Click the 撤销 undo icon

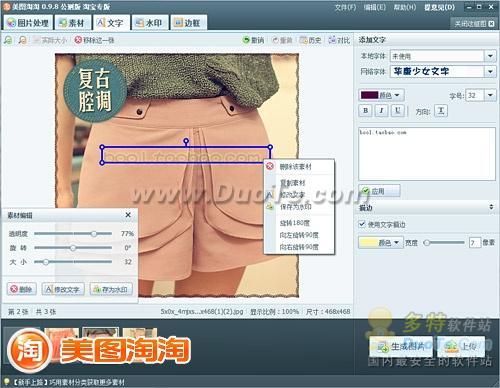click(x=246, y=40)
